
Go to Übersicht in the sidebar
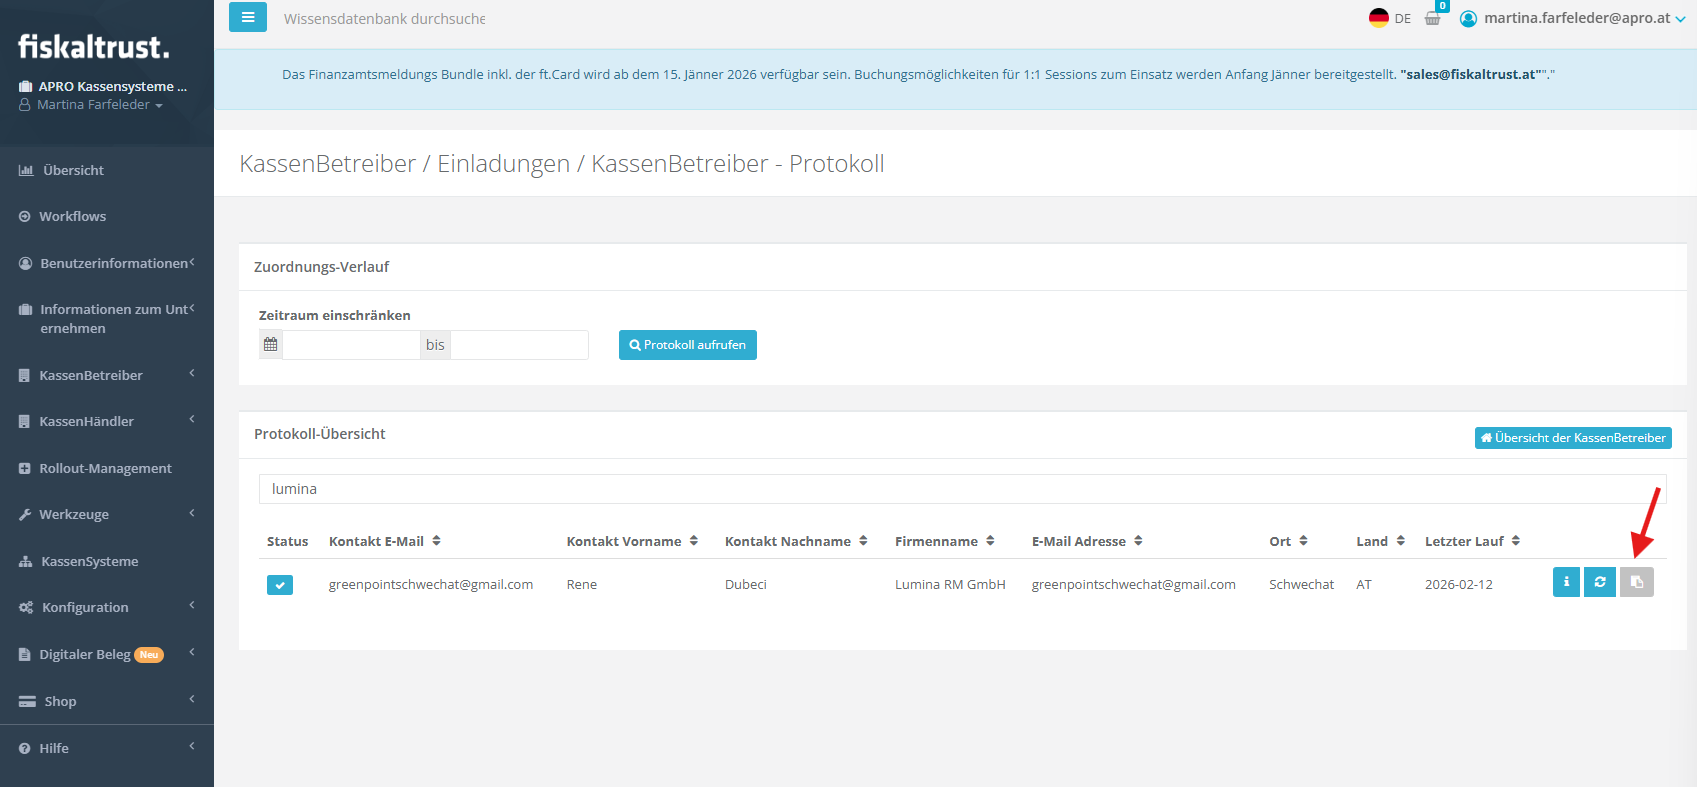pyautogui.click(x=73, y=170)
